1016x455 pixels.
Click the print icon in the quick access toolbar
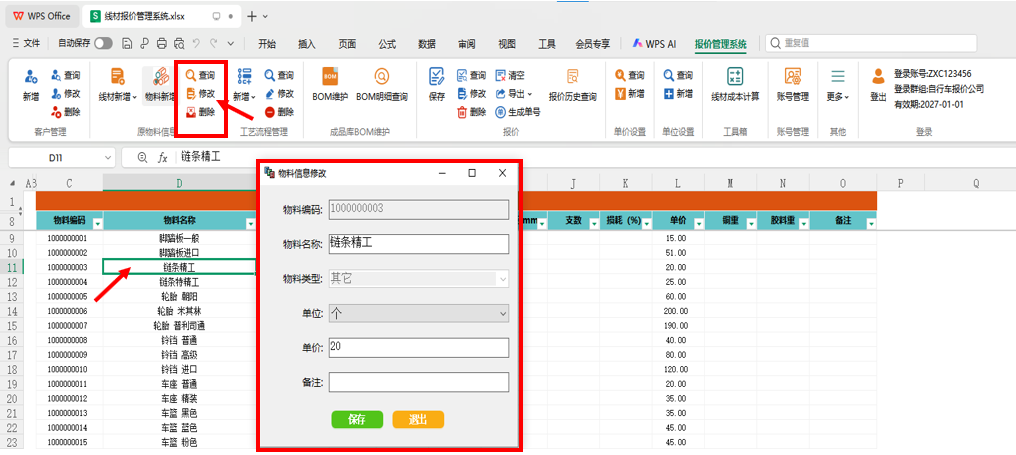pos(162,43)
